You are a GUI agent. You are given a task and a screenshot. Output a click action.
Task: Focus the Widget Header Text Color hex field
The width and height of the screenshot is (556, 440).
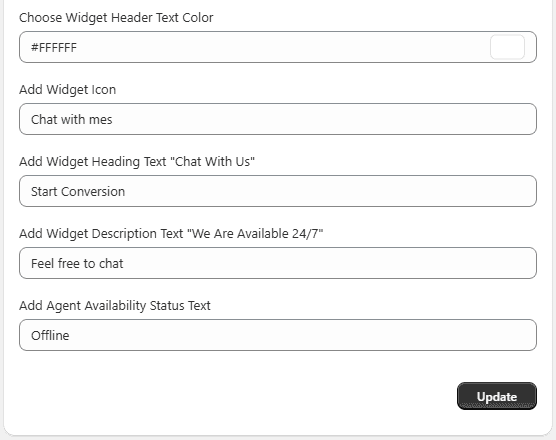coord(278,47)
